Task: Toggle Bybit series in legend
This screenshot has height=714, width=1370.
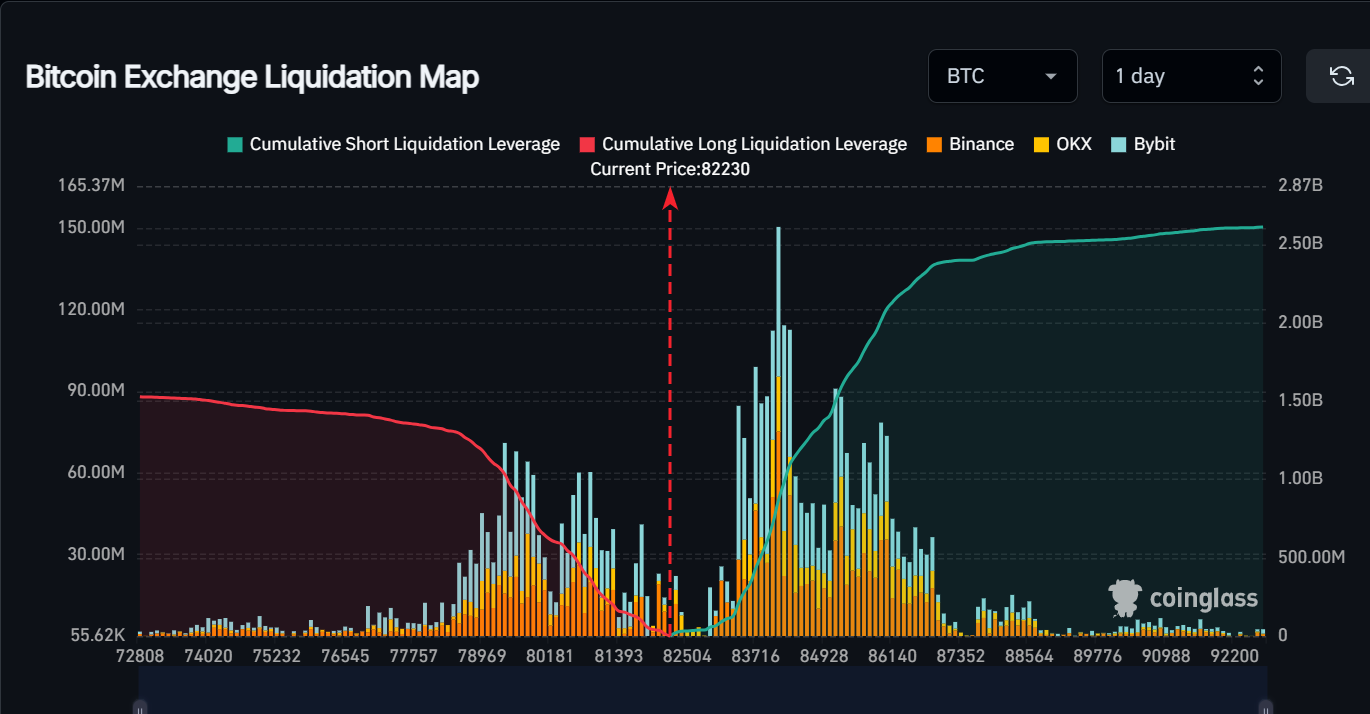Action: click(x=1143, y=144)
